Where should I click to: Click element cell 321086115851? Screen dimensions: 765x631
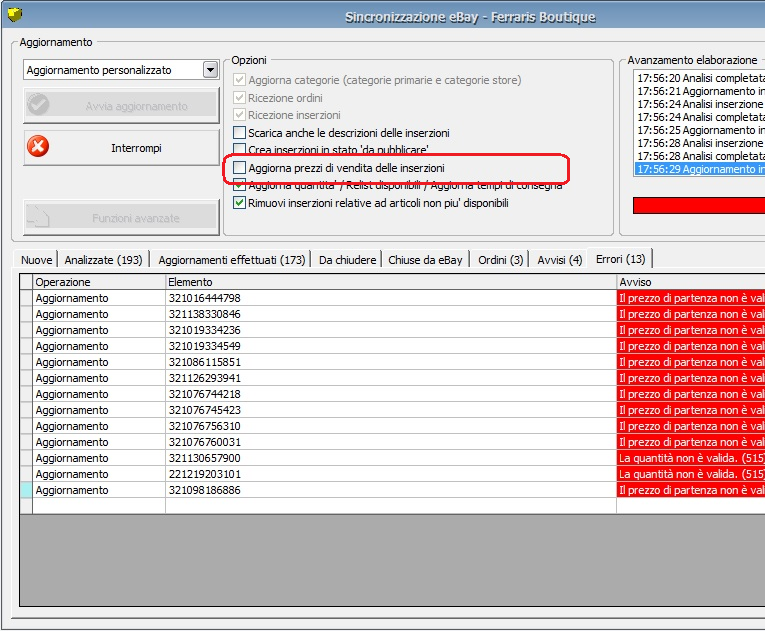pyautogui.click(x=391, y=362)
